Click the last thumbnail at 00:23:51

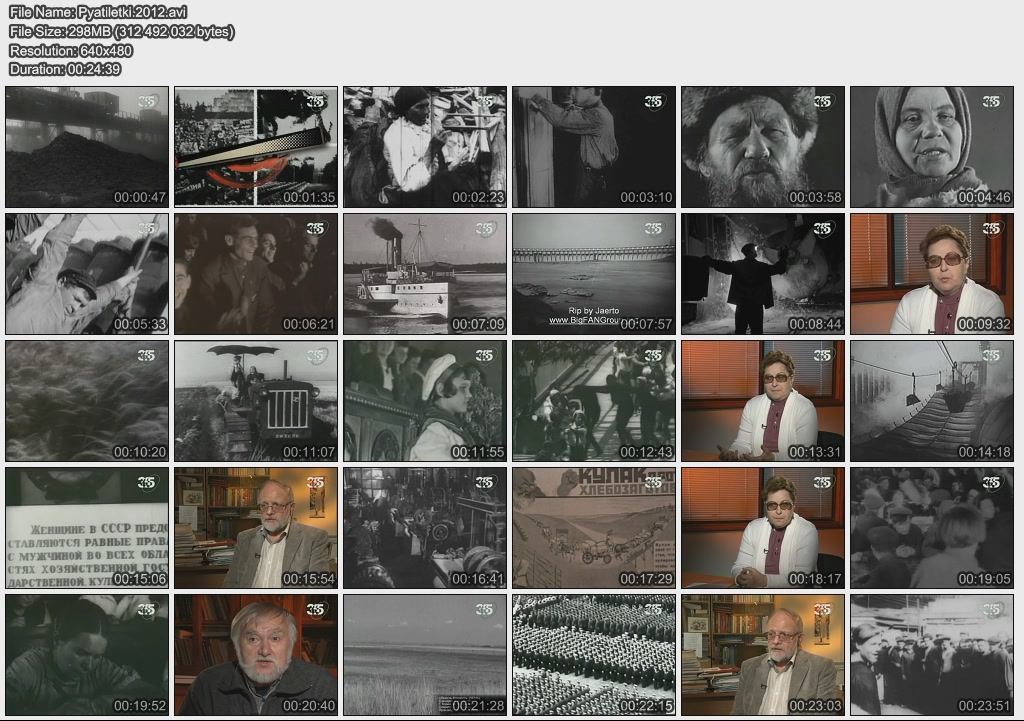coord(932,655)
